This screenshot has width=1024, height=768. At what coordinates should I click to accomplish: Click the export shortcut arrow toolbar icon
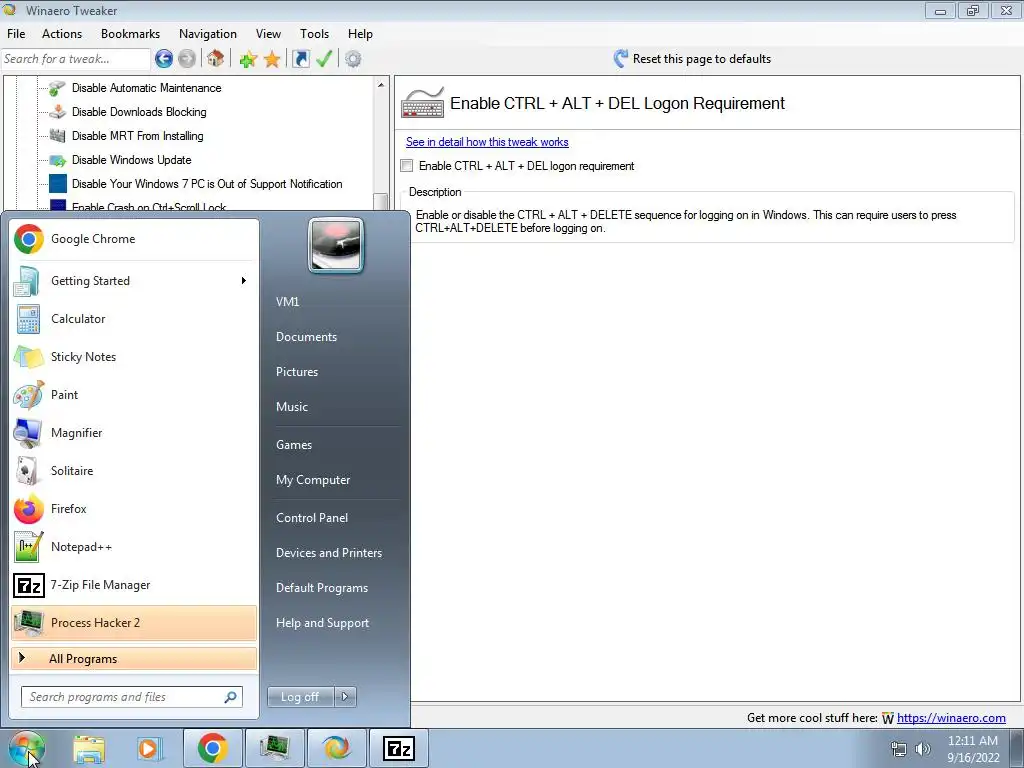(300, 59)
